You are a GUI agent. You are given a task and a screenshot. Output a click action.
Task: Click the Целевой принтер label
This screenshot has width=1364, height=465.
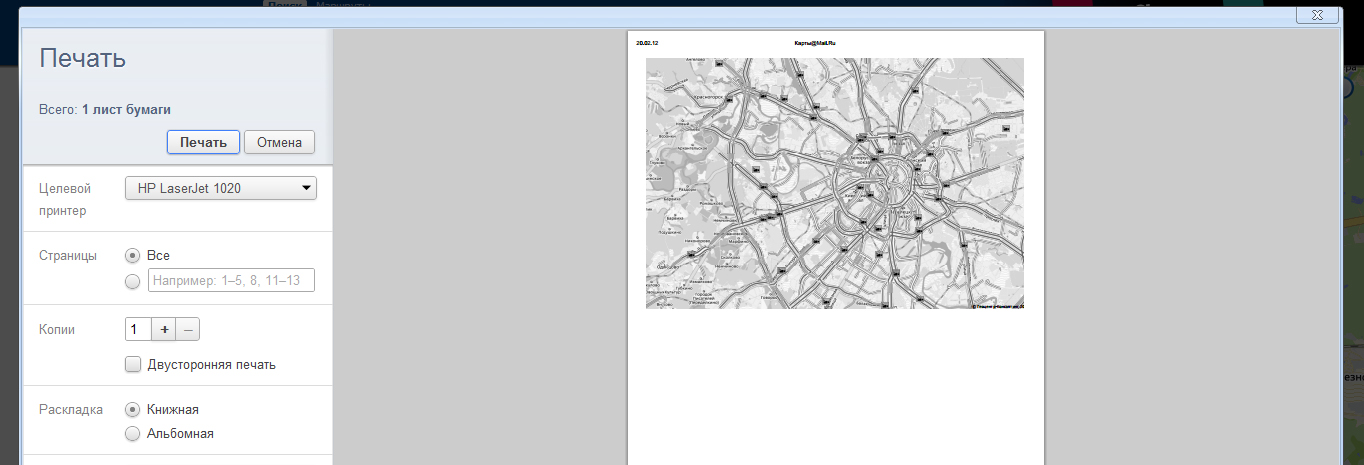click(65, 199)
